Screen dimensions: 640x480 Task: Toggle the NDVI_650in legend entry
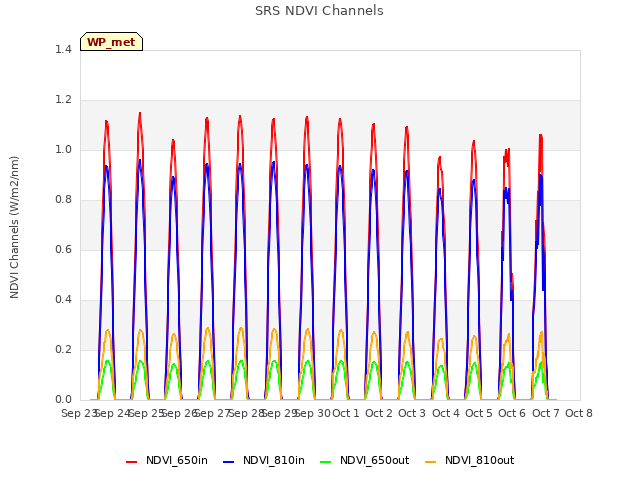tap(167, 460)
